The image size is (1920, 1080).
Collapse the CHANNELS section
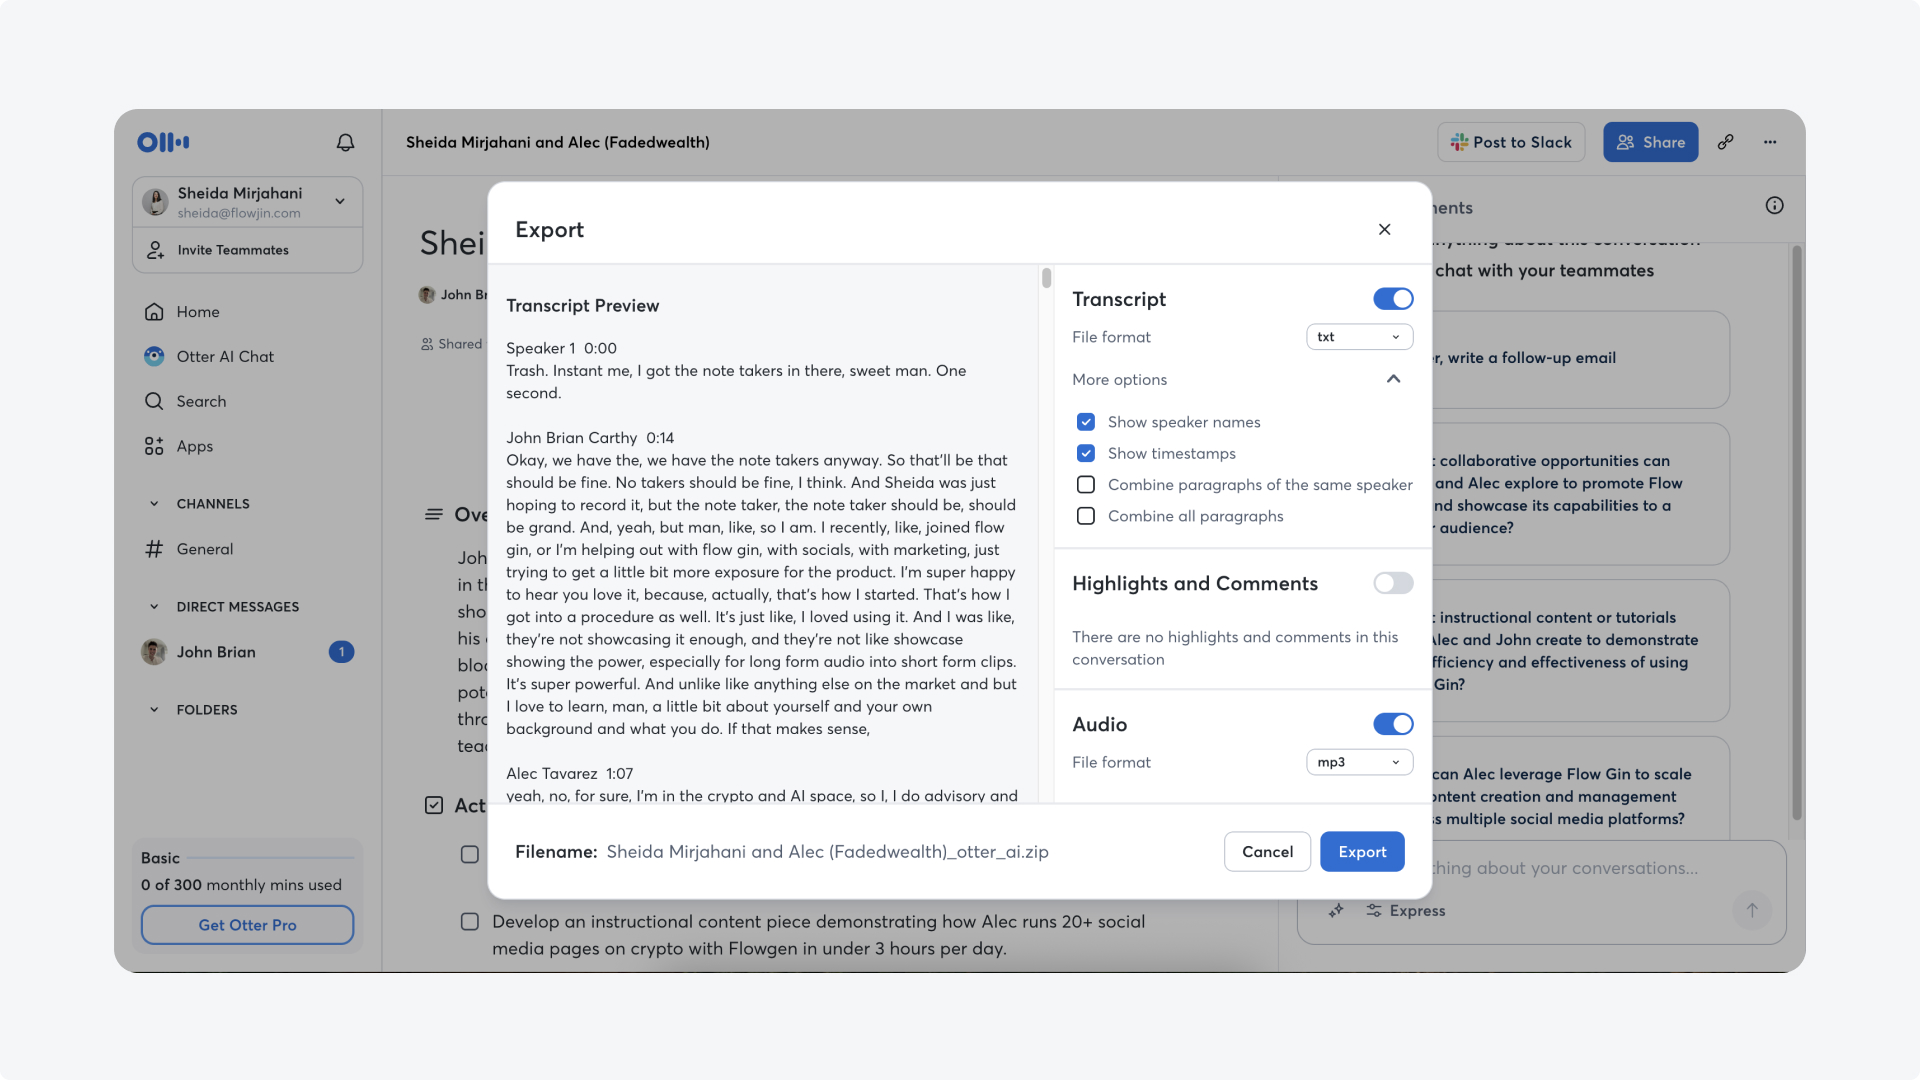coord(154,504)
